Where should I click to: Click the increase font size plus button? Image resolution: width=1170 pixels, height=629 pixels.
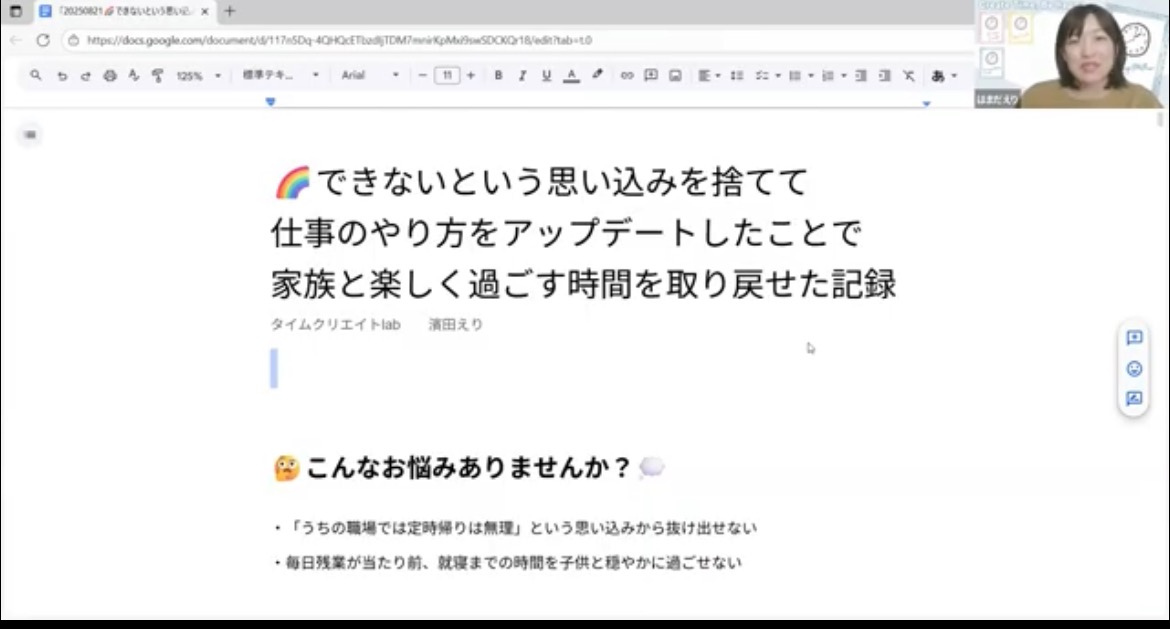coord(471,76)
